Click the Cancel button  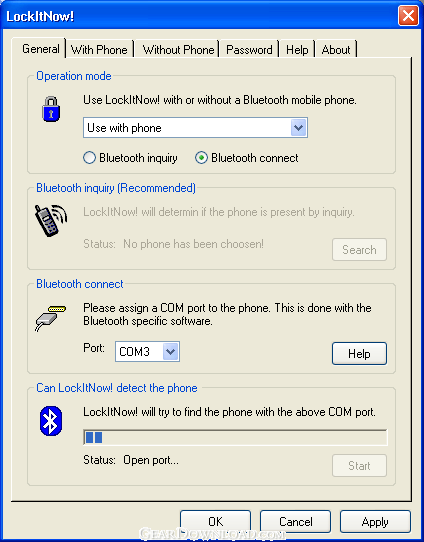pos(295,521)
